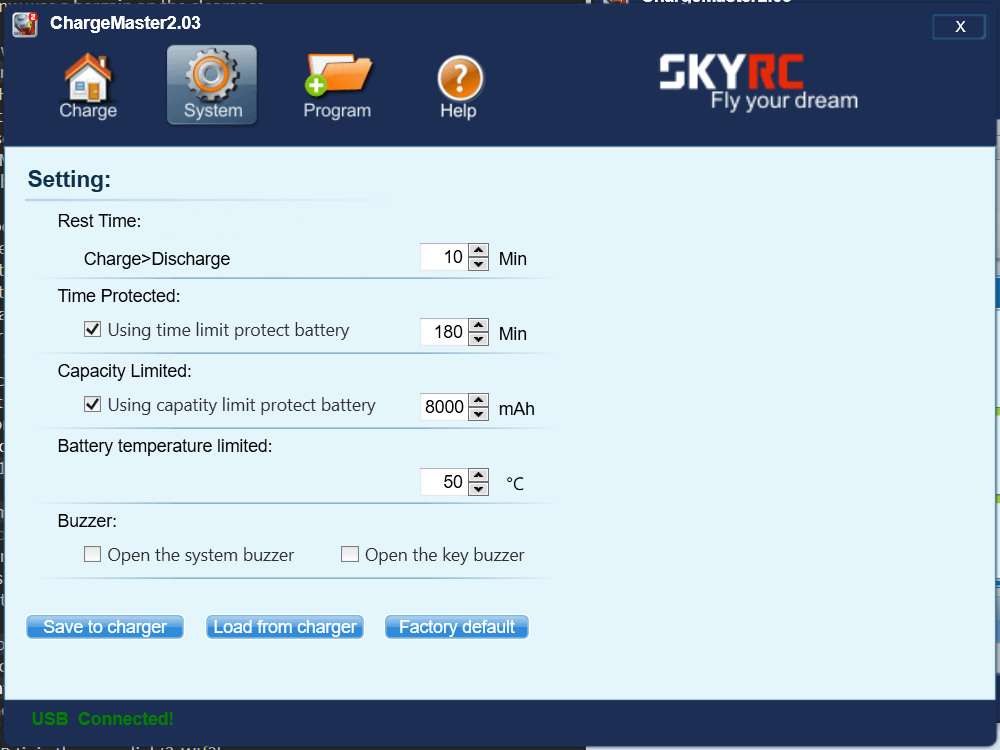
Task: Raise battery temperature limit with up arrow
Action: (x=479, y=476)
